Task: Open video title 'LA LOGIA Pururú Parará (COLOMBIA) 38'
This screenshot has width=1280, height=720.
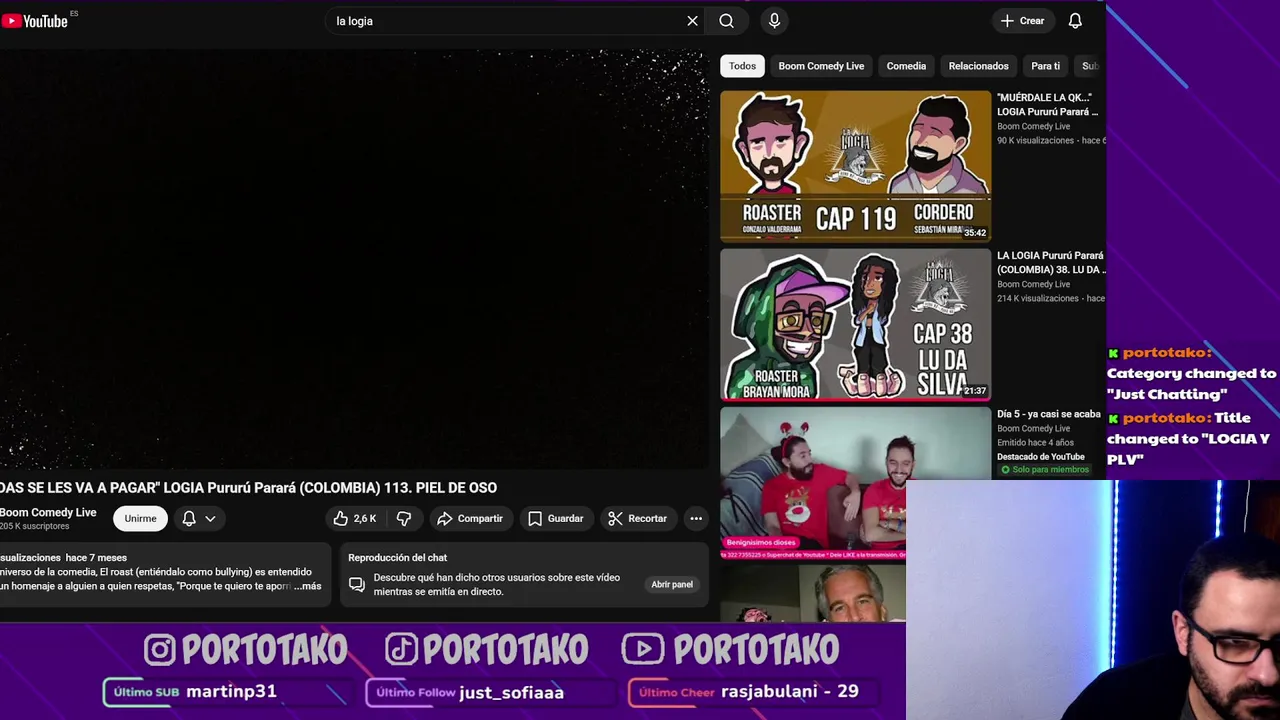Action: point(1050,263)
